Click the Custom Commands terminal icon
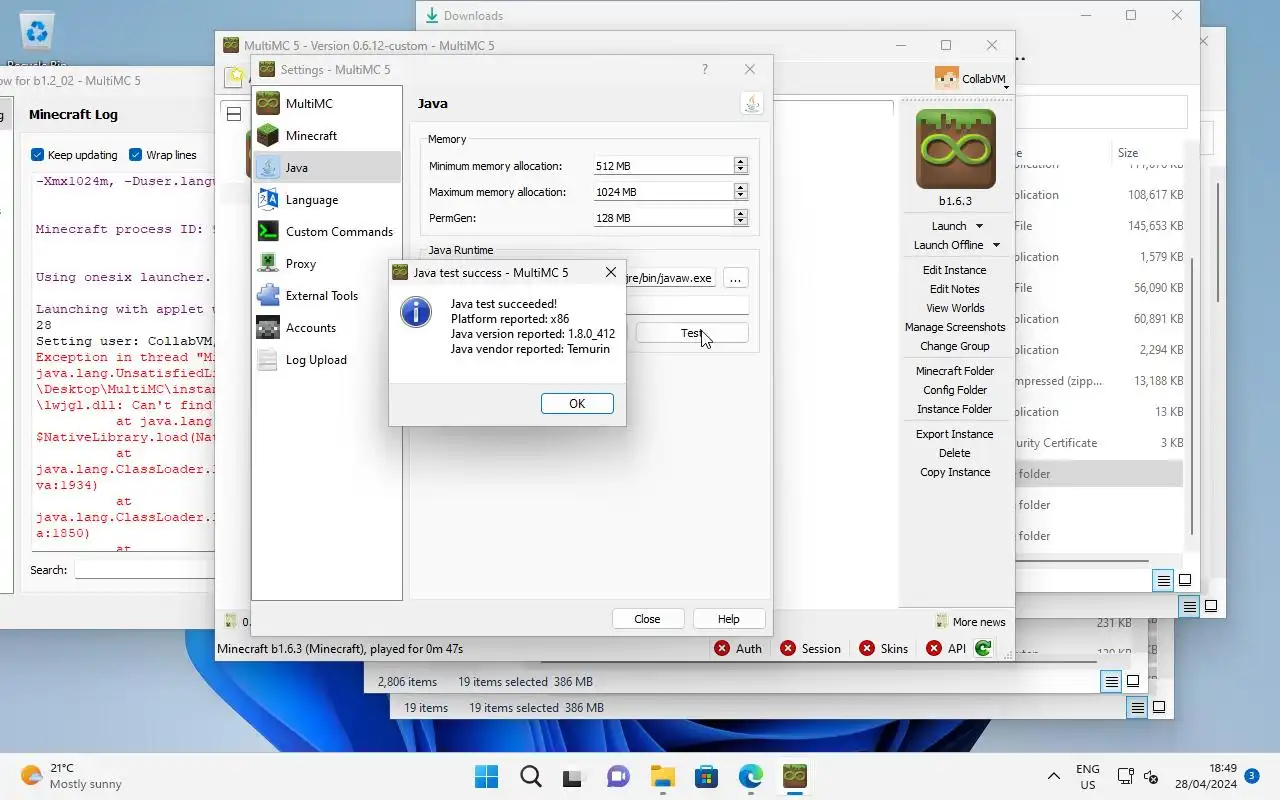 tap(268, 231)
